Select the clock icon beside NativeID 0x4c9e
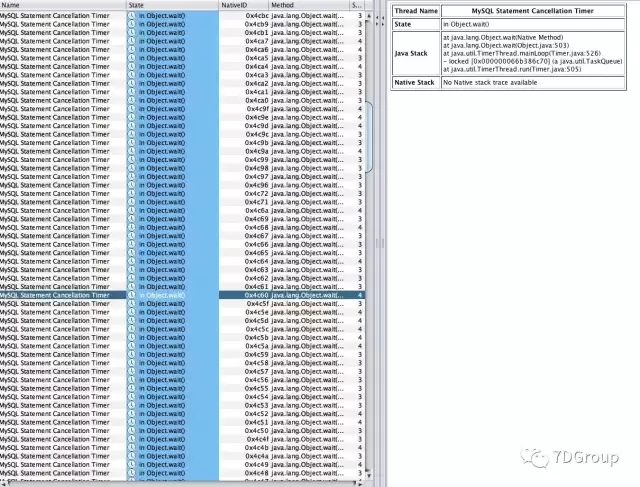The width and height of the screenshot is (640, 487). click(131, 117)
